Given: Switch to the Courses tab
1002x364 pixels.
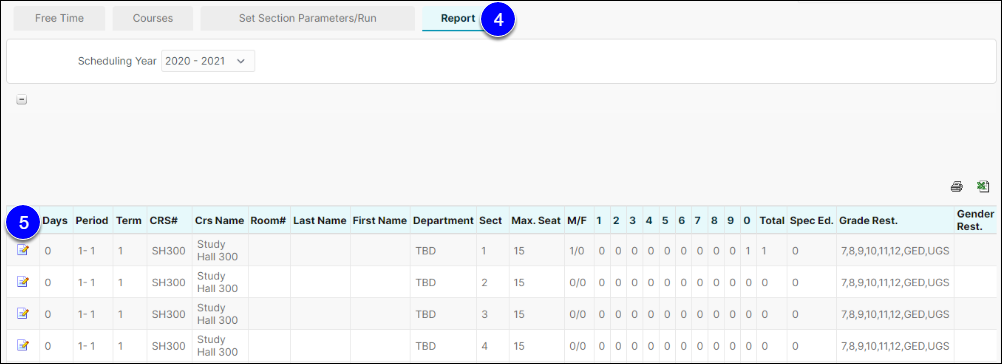Looking at the screenshot, I should point(153,19).
